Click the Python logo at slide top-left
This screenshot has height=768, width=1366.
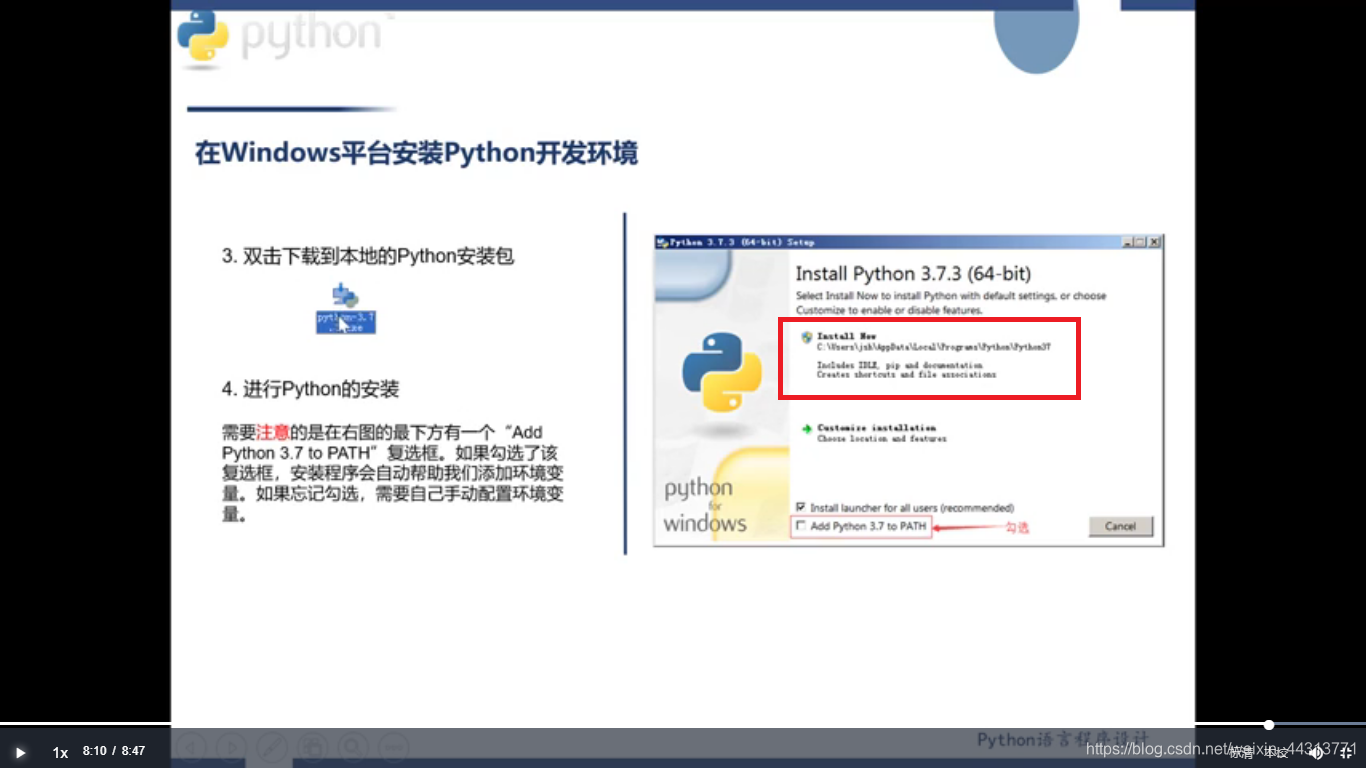pyautogui.click(x=203, y=38)
